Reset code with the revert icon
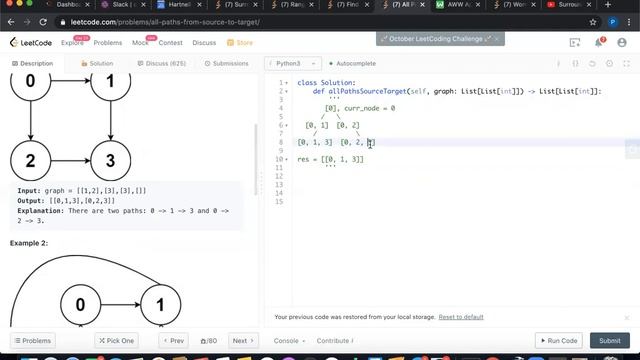 point(592,63)
